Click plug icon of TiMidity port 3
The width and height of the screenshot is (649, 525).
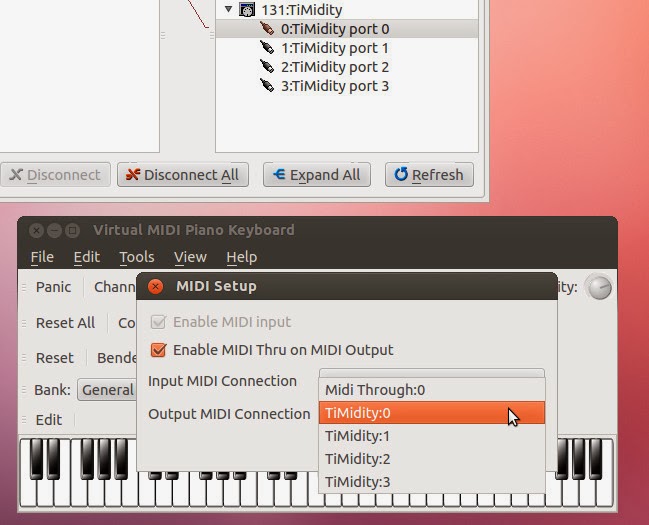pos(267,85)
